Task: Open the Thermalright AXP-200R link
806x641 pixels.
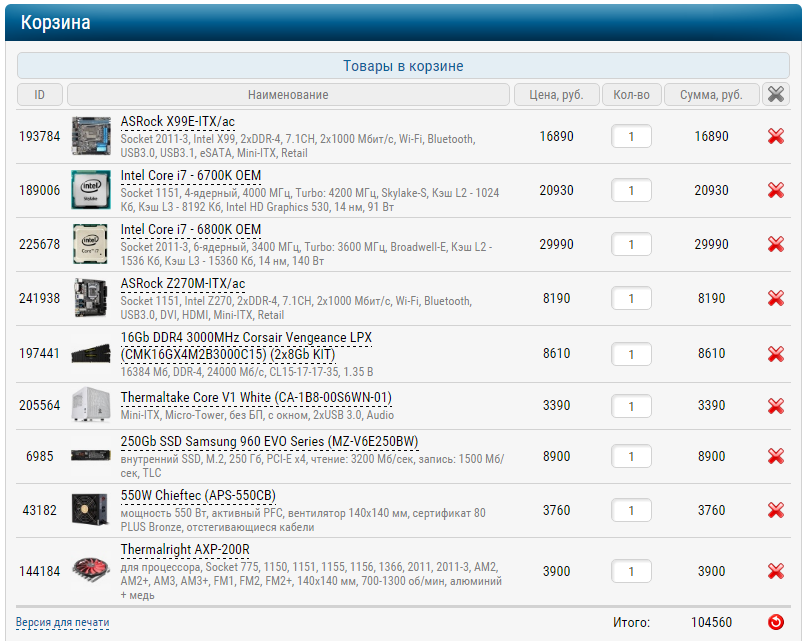Action: 185,550
